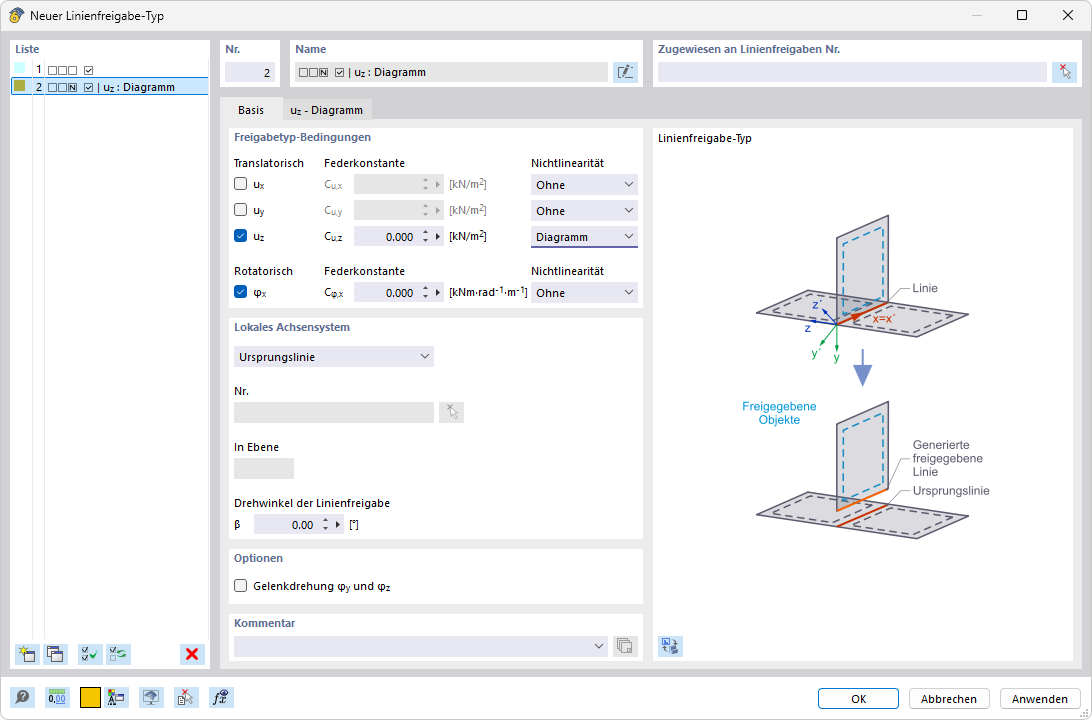Click the comment library icon beside Kommentar
This screenshot has width=1092, height=720.
coord(625,646)
